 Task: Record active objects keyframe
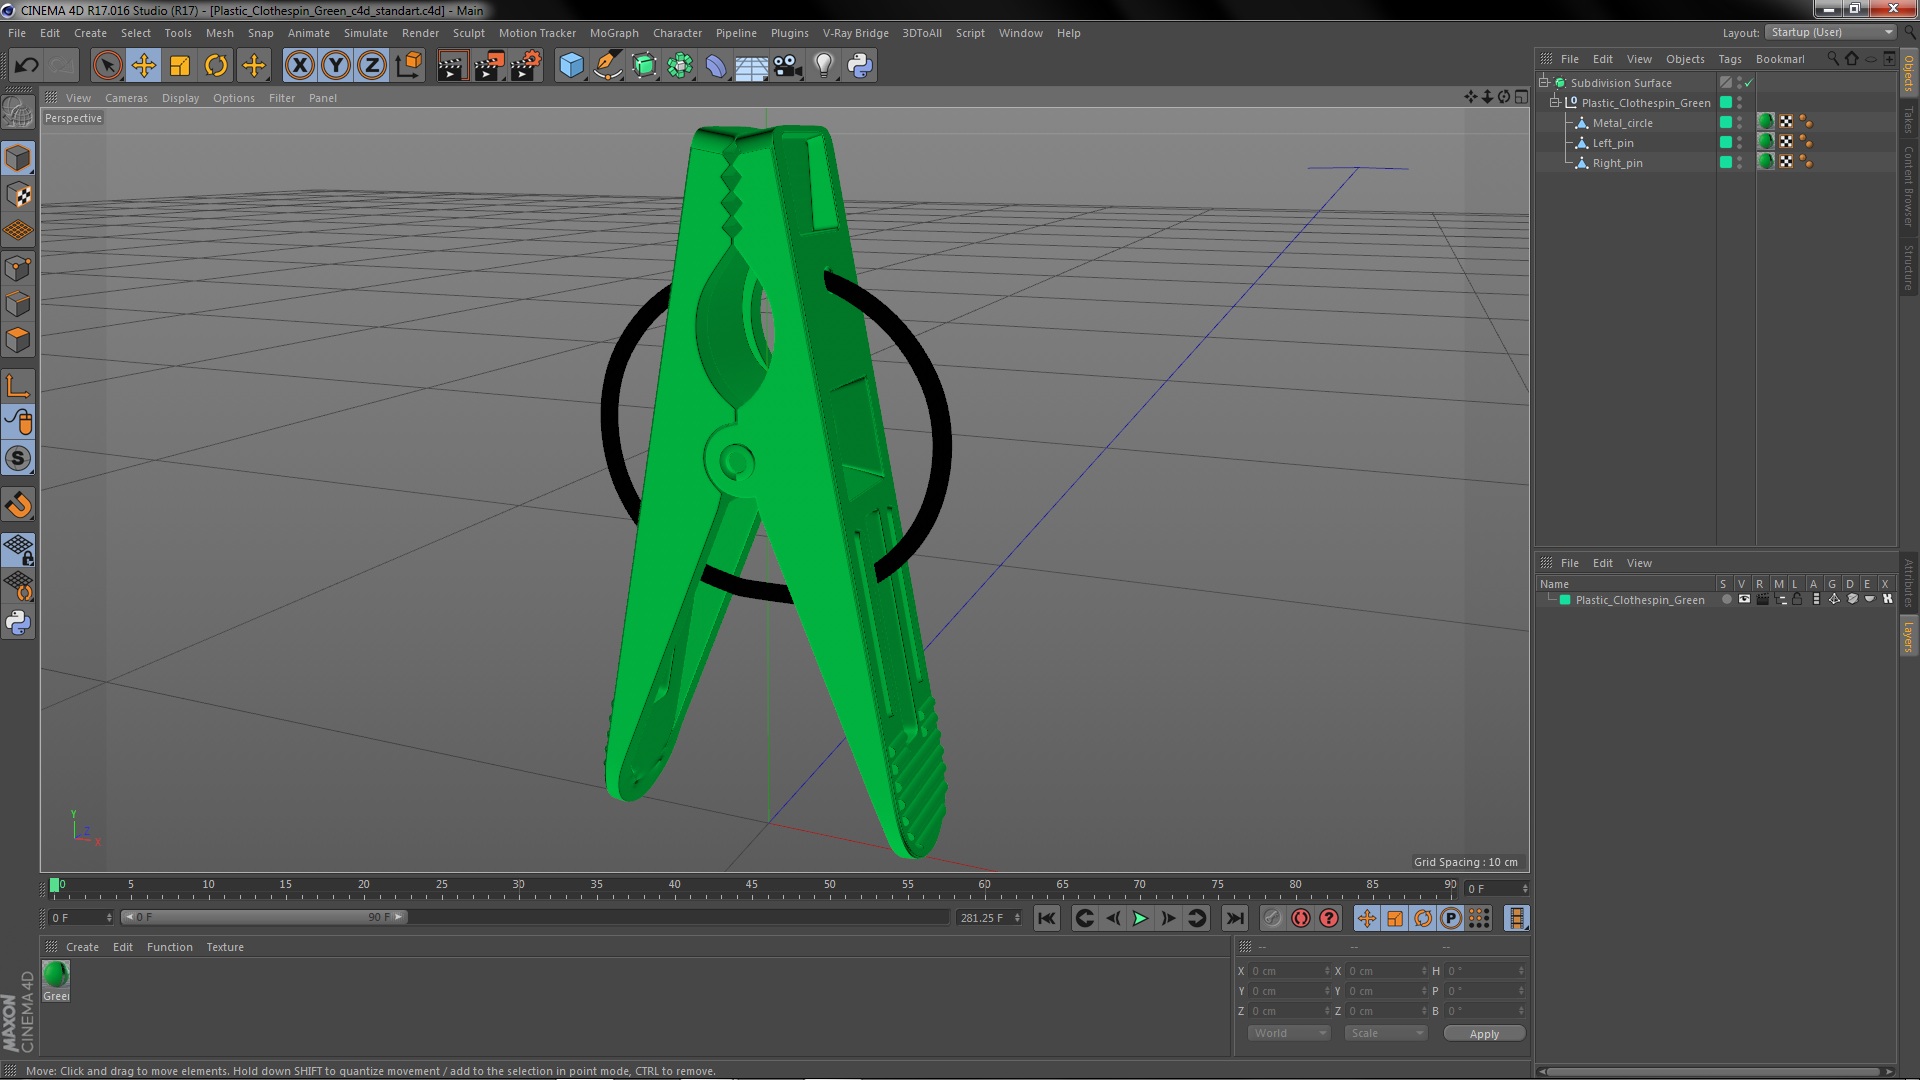1272,918
